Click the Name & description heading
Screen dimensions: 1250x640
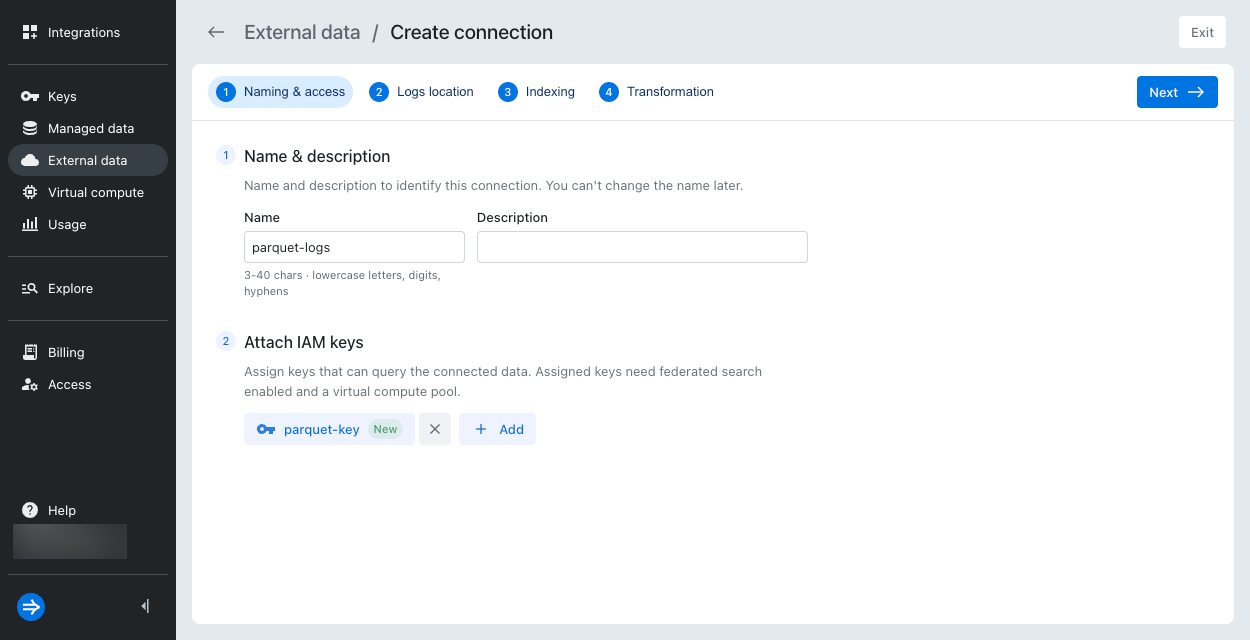click(317, 156)
